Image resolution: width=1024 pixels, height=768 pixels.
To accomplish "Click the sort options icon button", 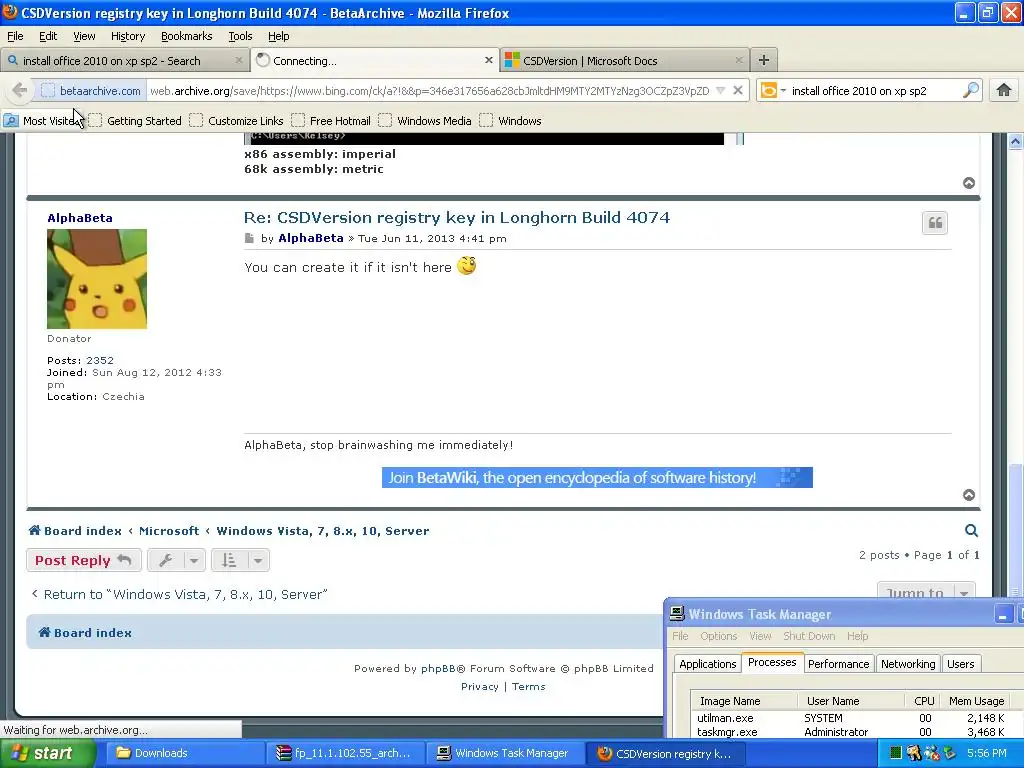I will click(229, 560).
